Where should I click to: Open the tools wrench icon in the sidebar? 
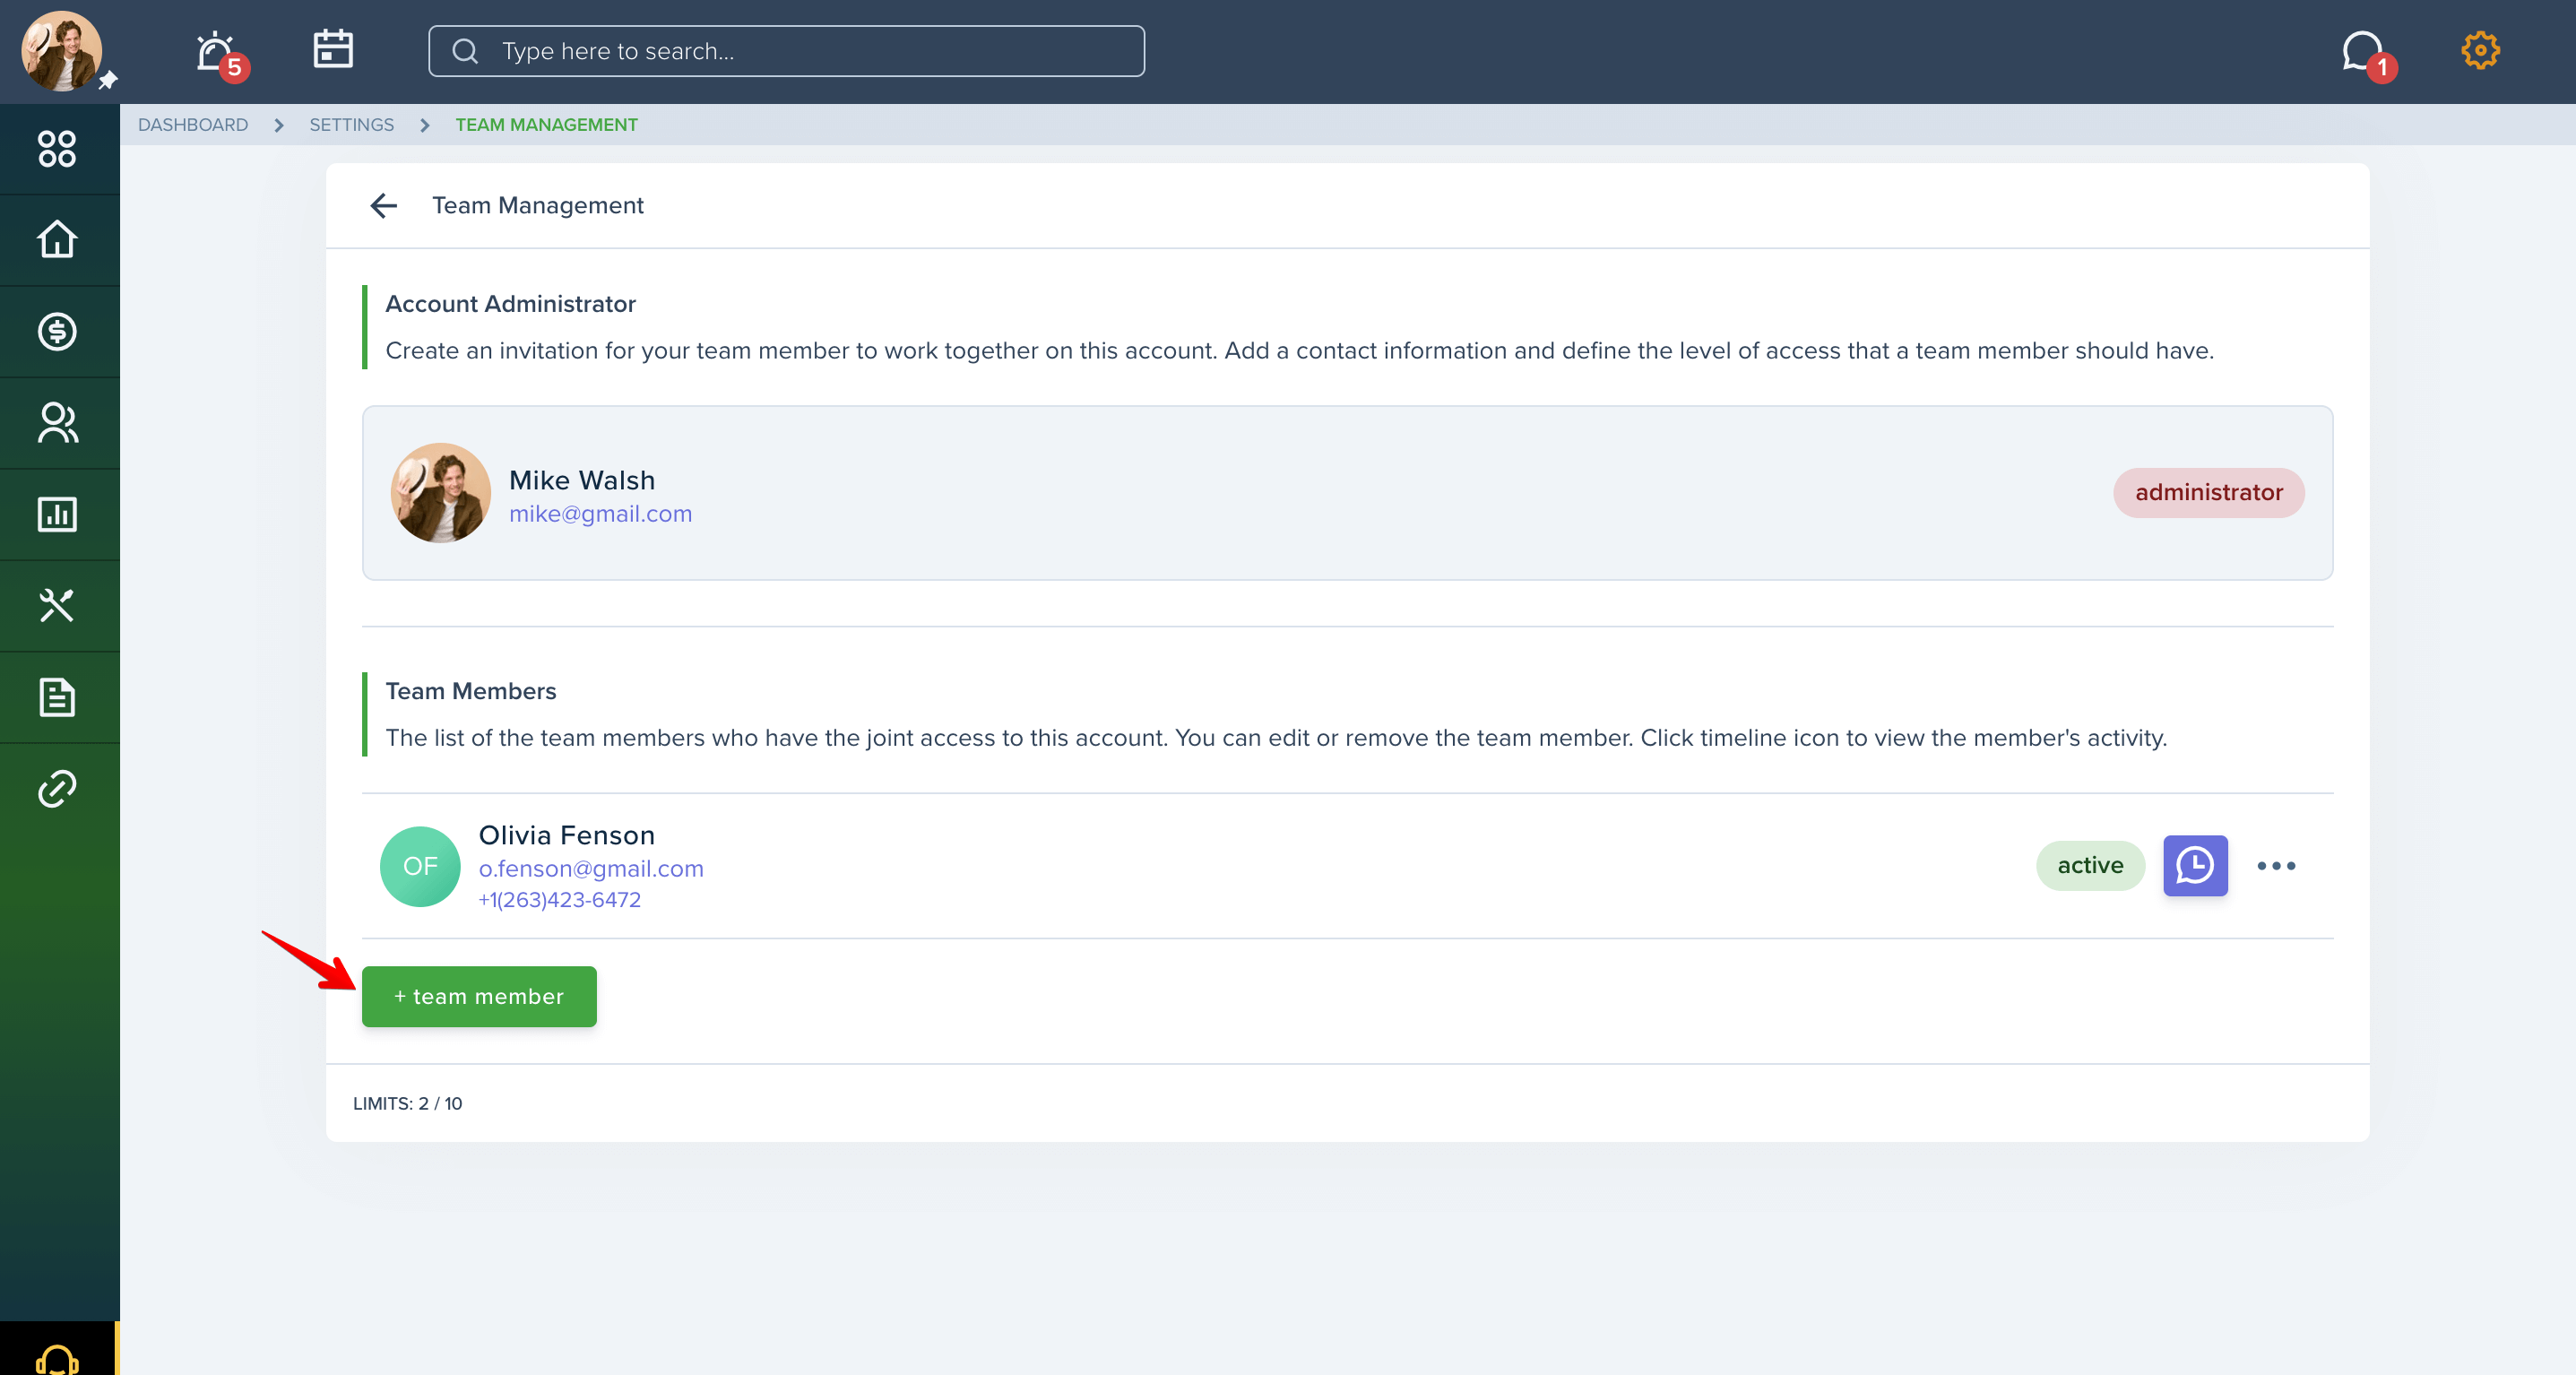57,605
